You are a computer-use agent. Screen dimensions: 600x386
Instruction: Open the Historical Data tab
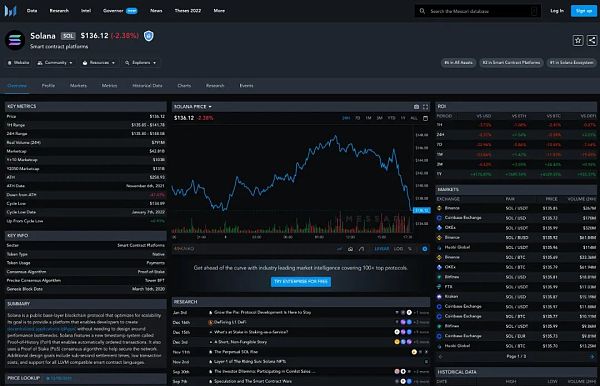pyautogui.click(x=147, y=86)
